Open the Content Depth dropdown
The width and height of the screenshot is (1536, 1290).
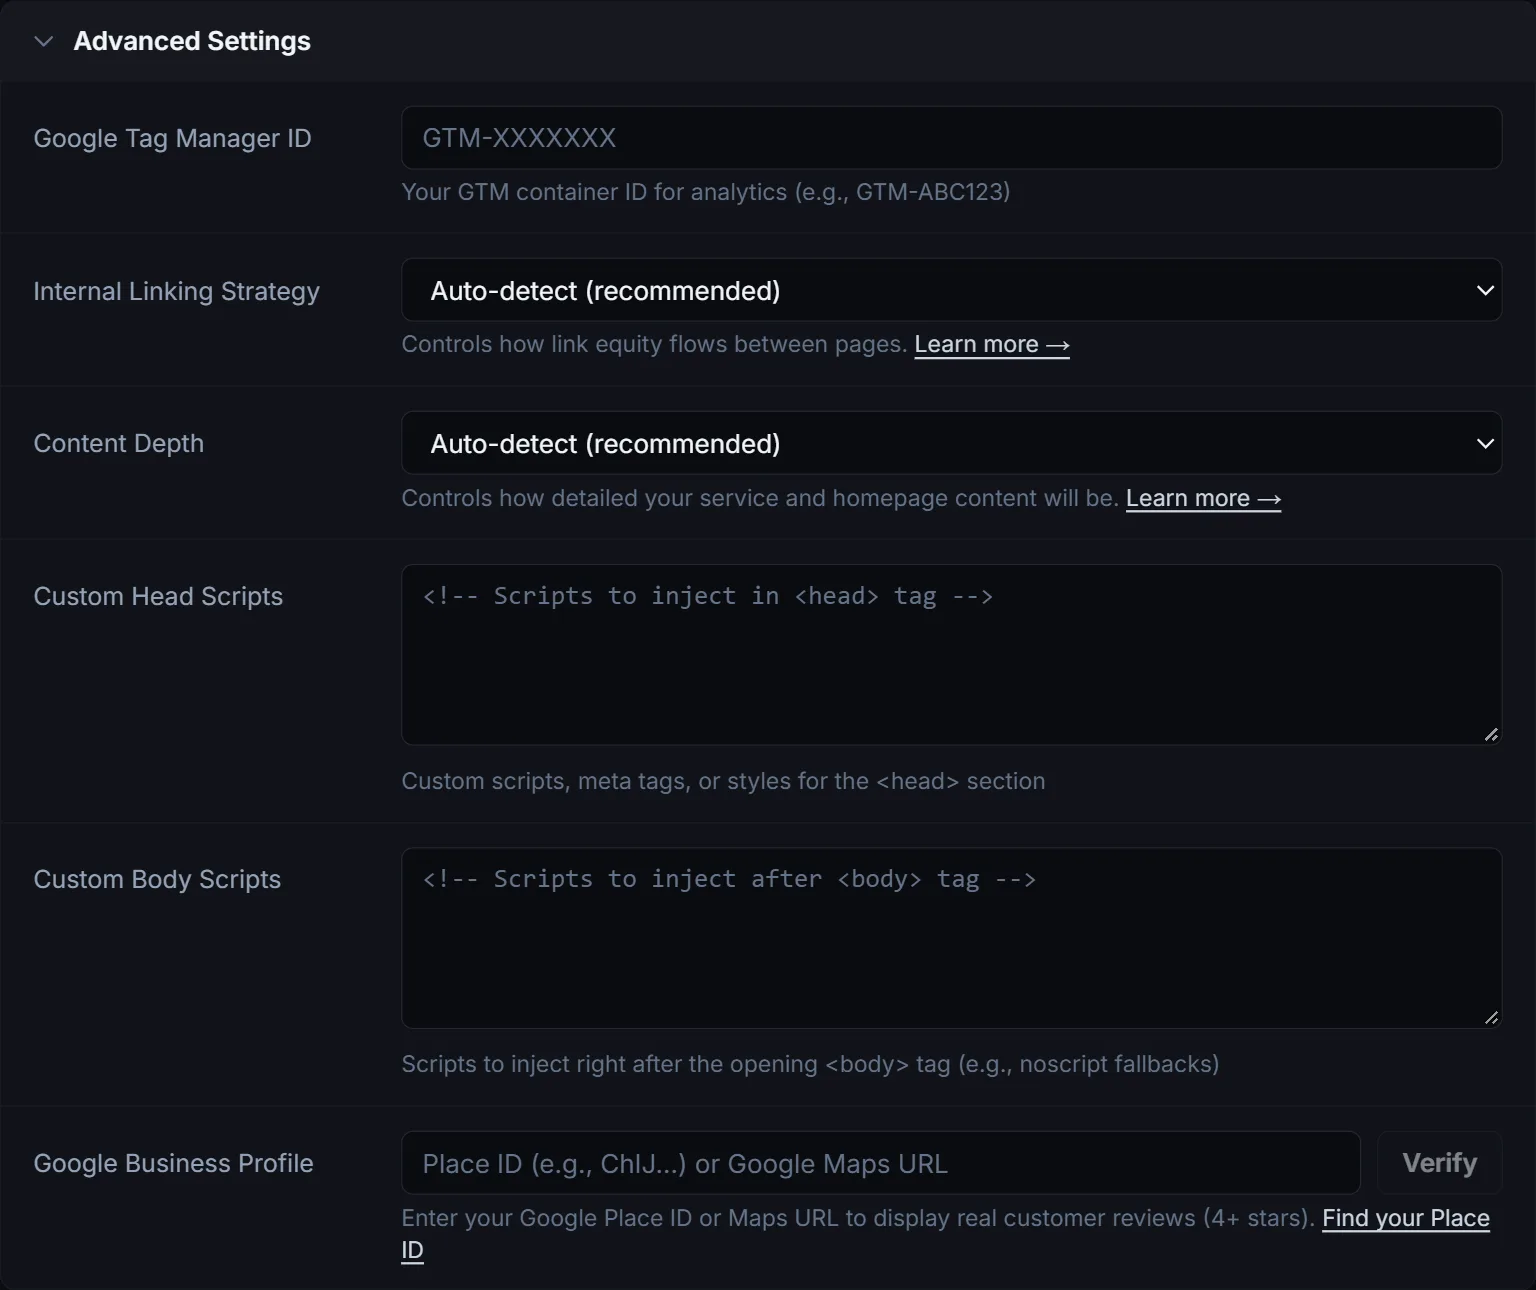[x=951, y=444]
